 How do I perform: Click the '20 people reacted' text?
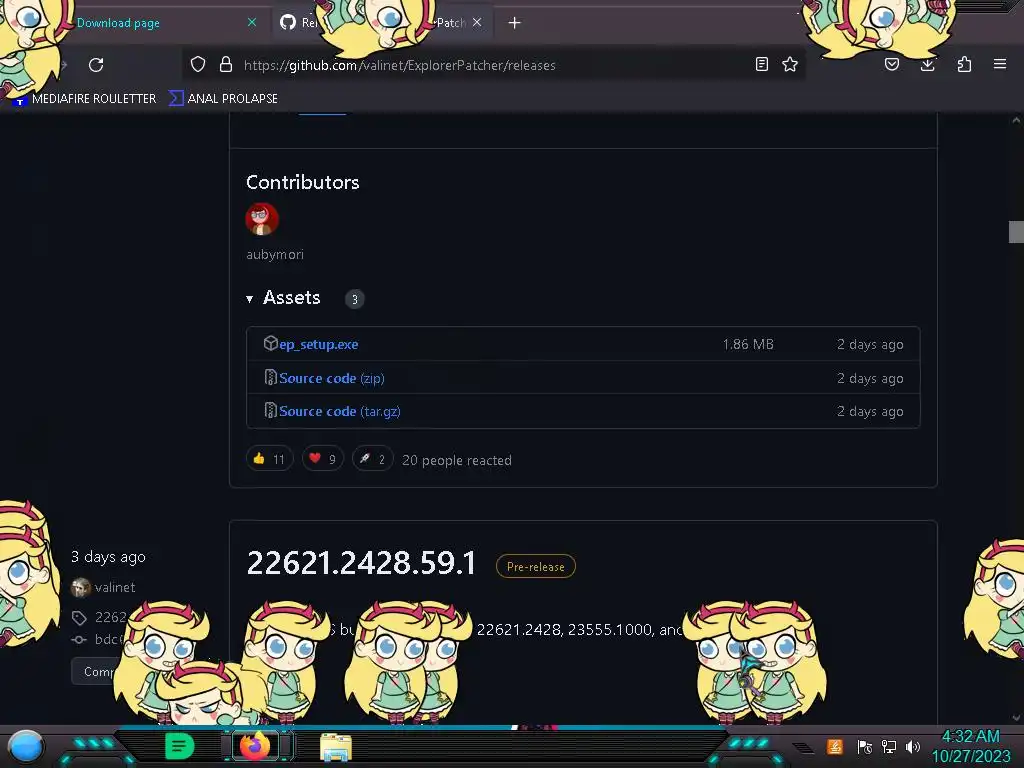tap(457, 460)
